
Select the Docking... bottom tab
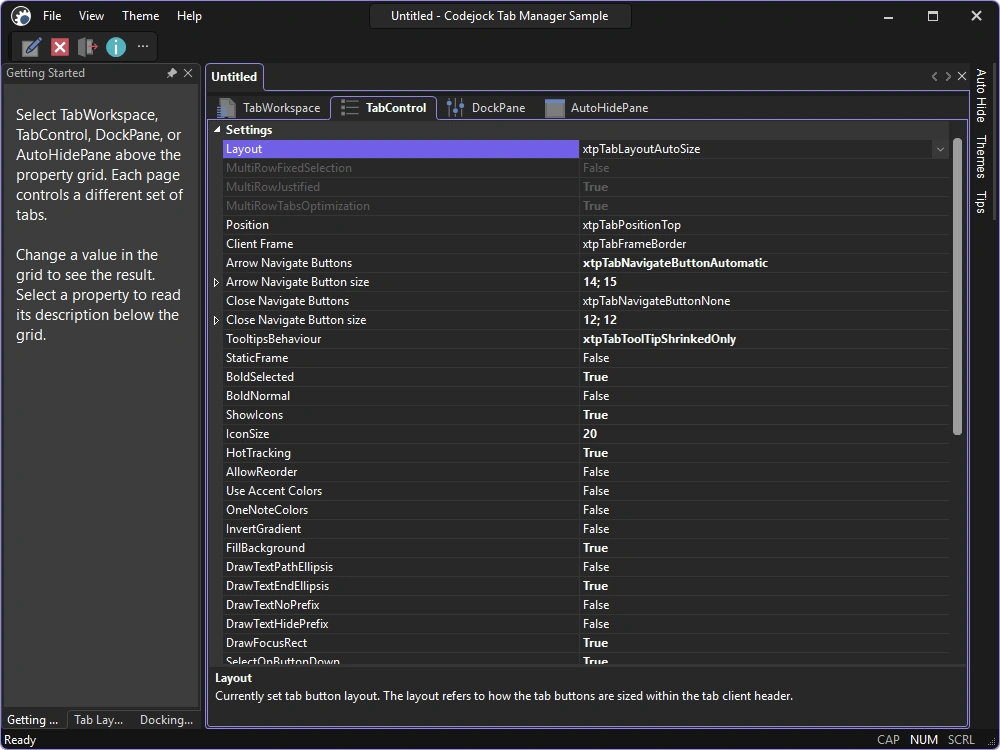point(166,719)
